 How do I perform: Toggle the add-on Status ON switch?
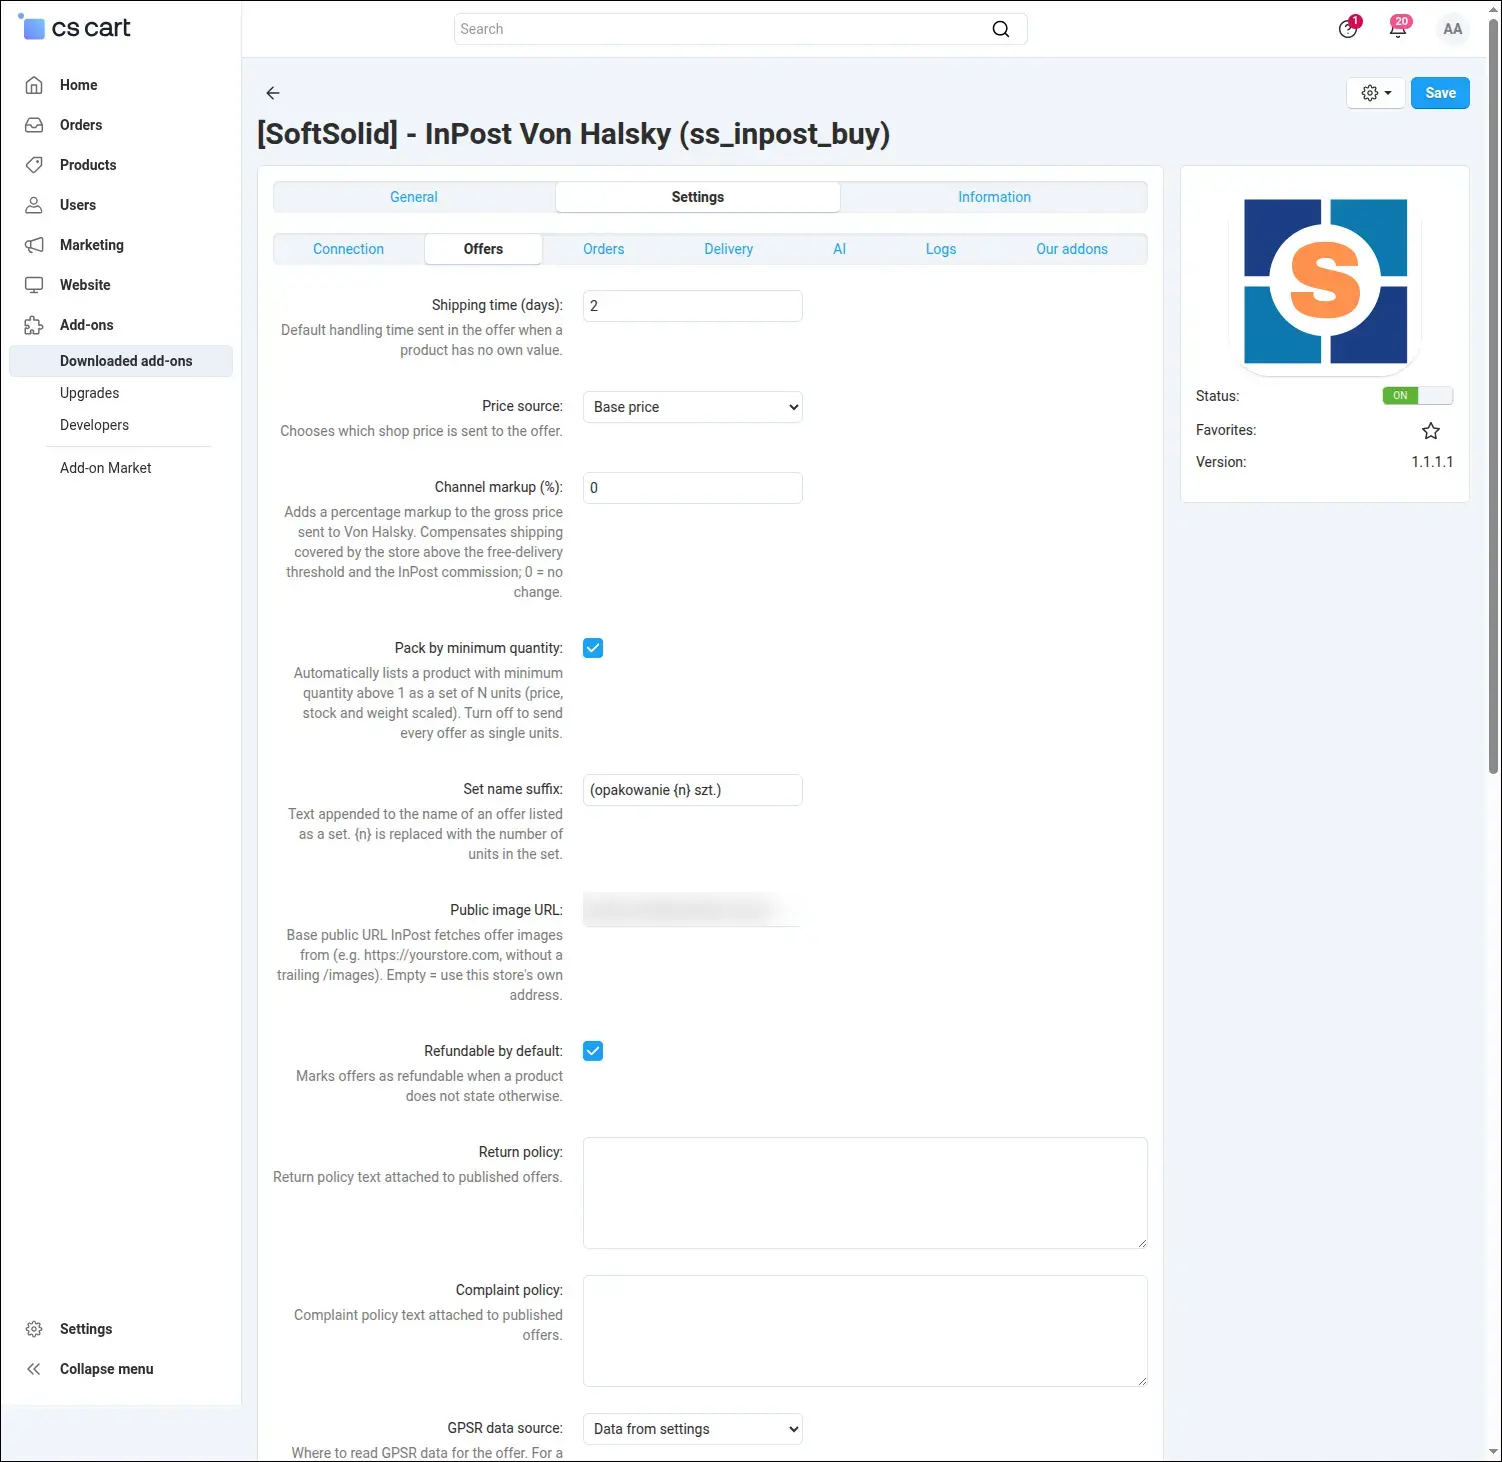click(1417, 396)
